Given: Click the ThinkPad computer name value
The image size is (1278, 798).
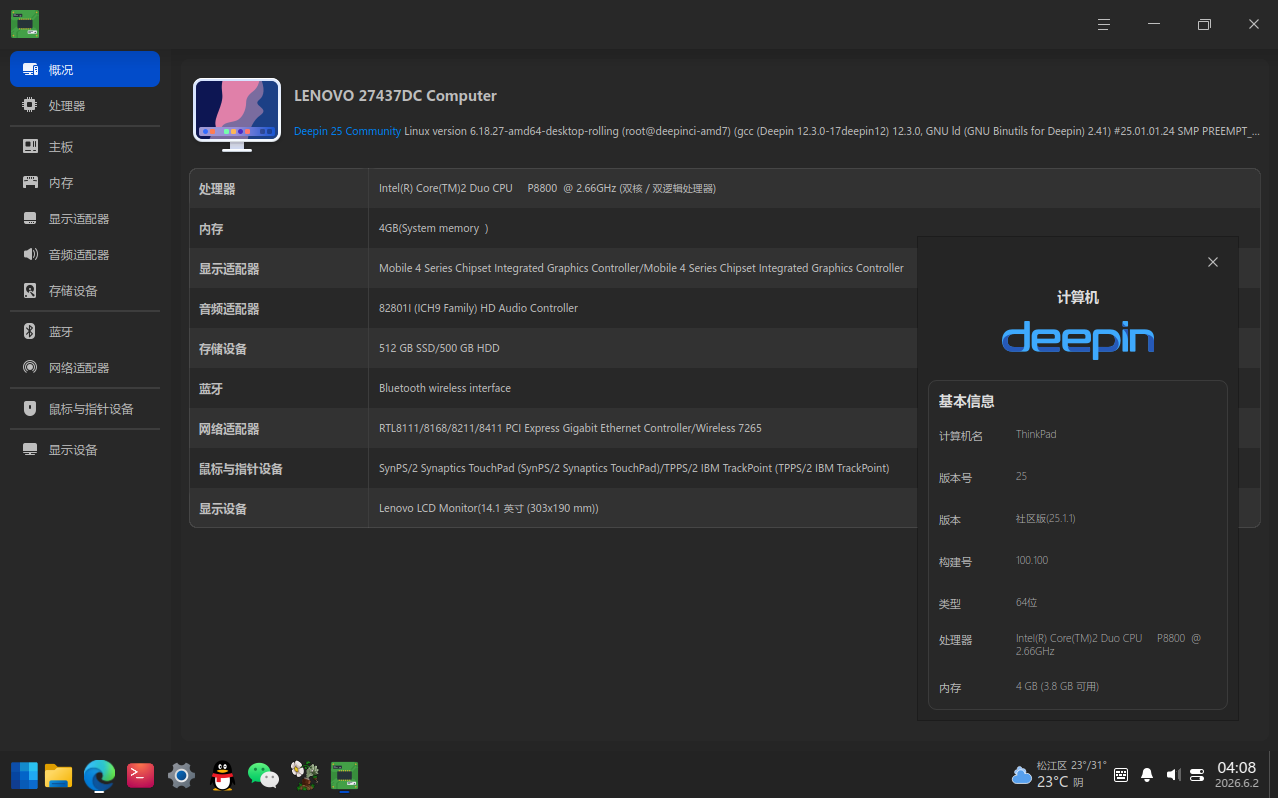Looking at the screenshot, I should [1036, 434].
